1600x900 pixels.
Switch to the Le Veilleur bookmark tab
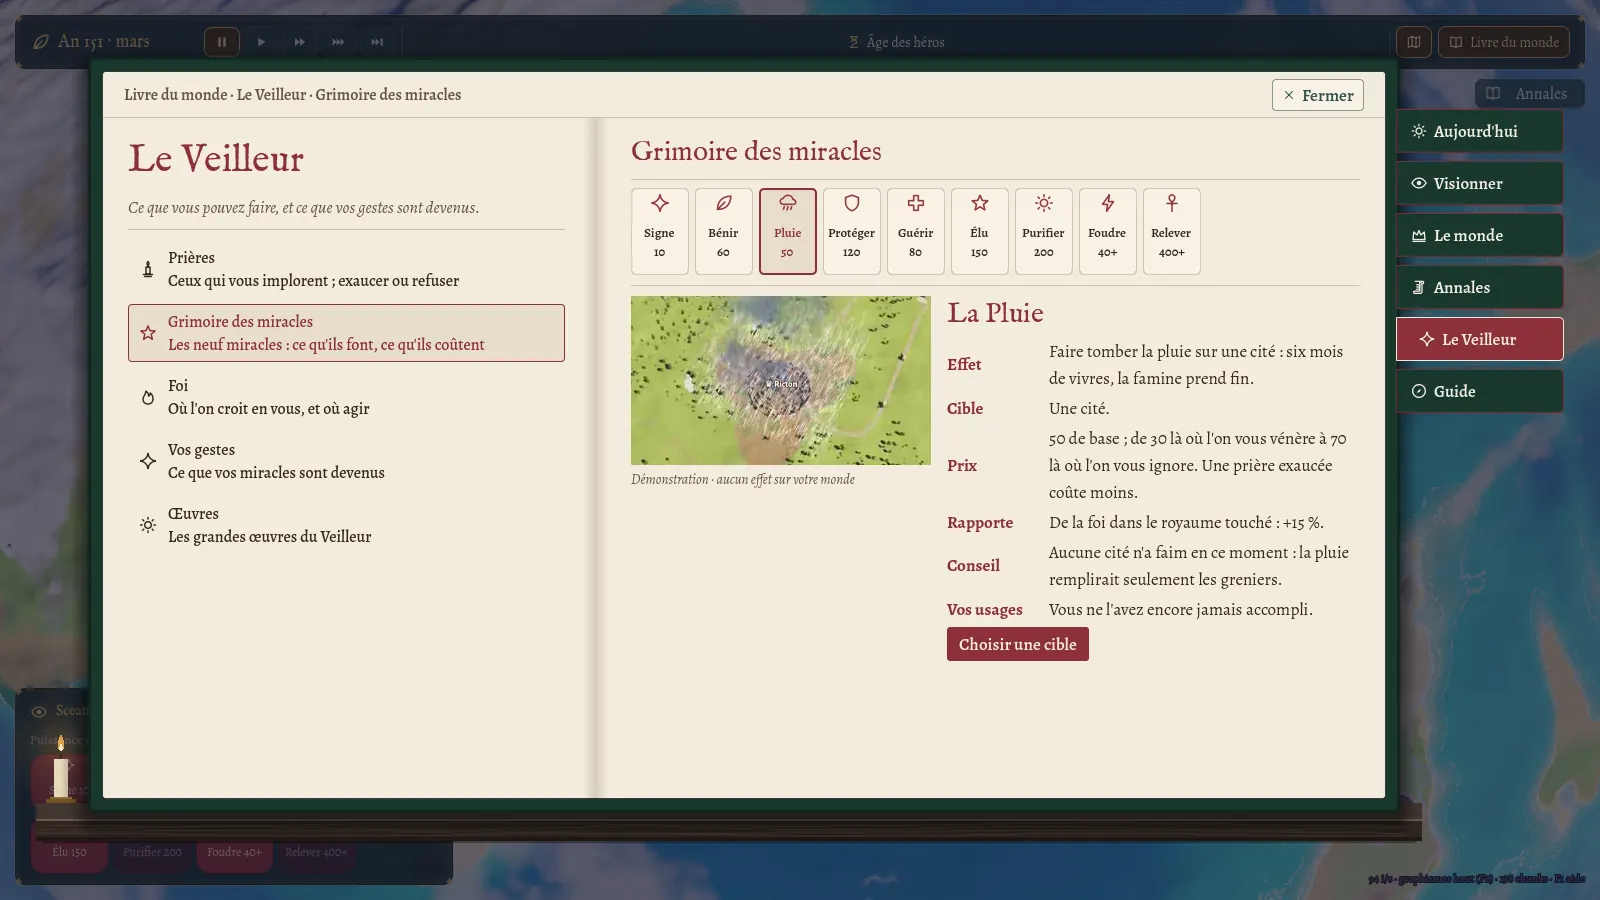1480,339
